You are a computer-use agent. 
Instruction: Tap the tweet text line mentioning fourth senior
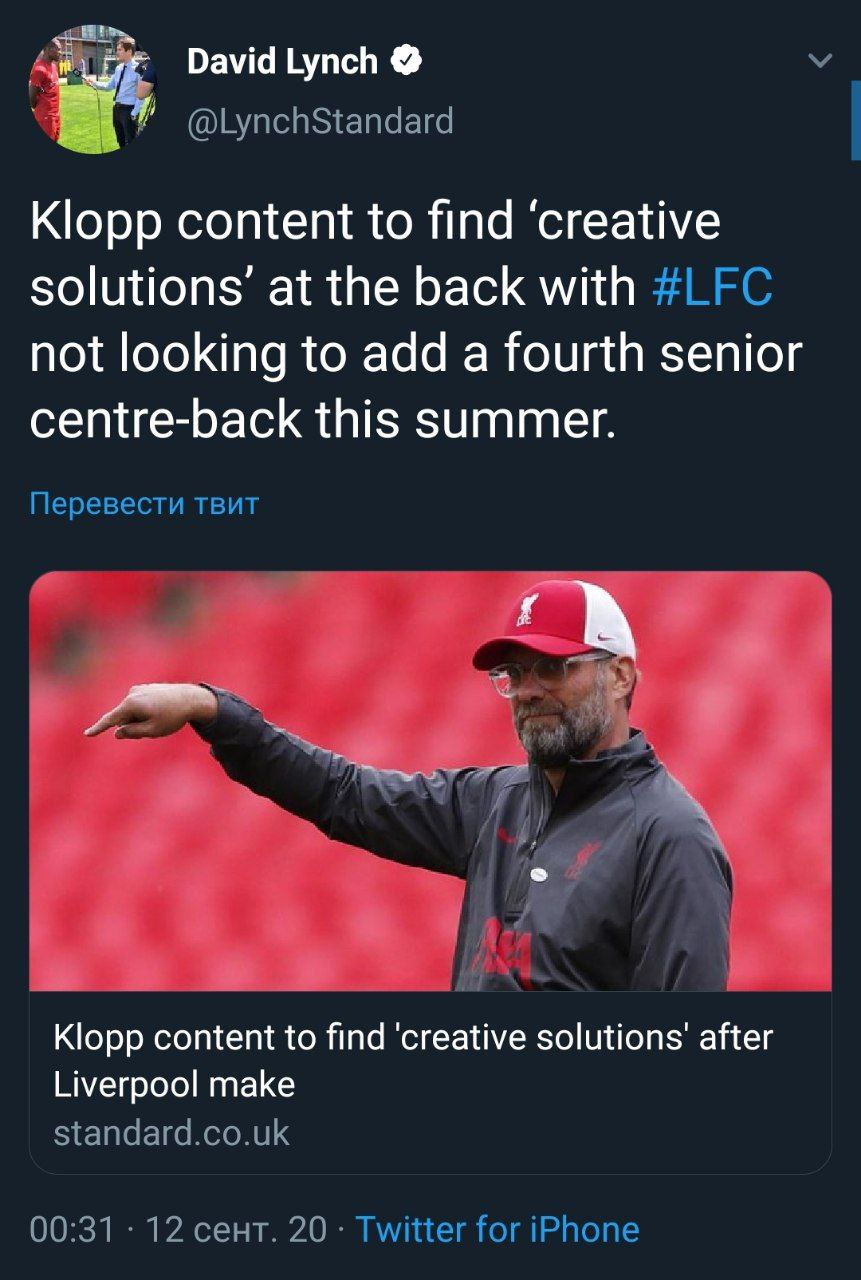pos(416,355)
